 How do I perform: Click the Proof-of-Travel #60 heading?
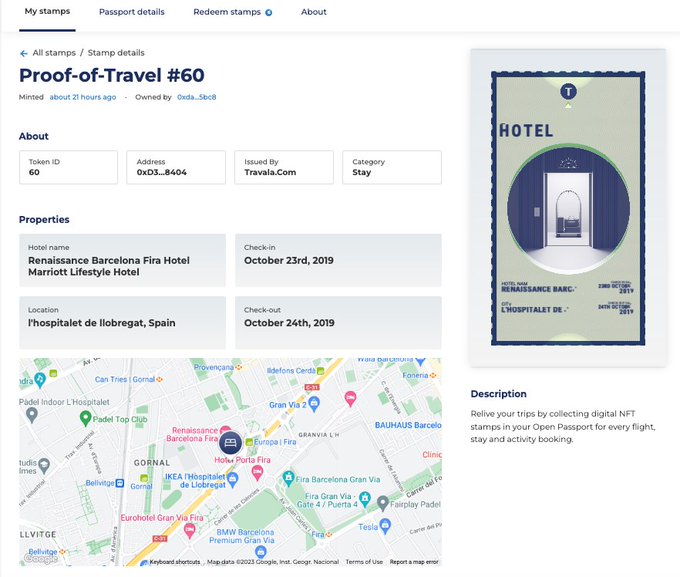coord(111,75)
